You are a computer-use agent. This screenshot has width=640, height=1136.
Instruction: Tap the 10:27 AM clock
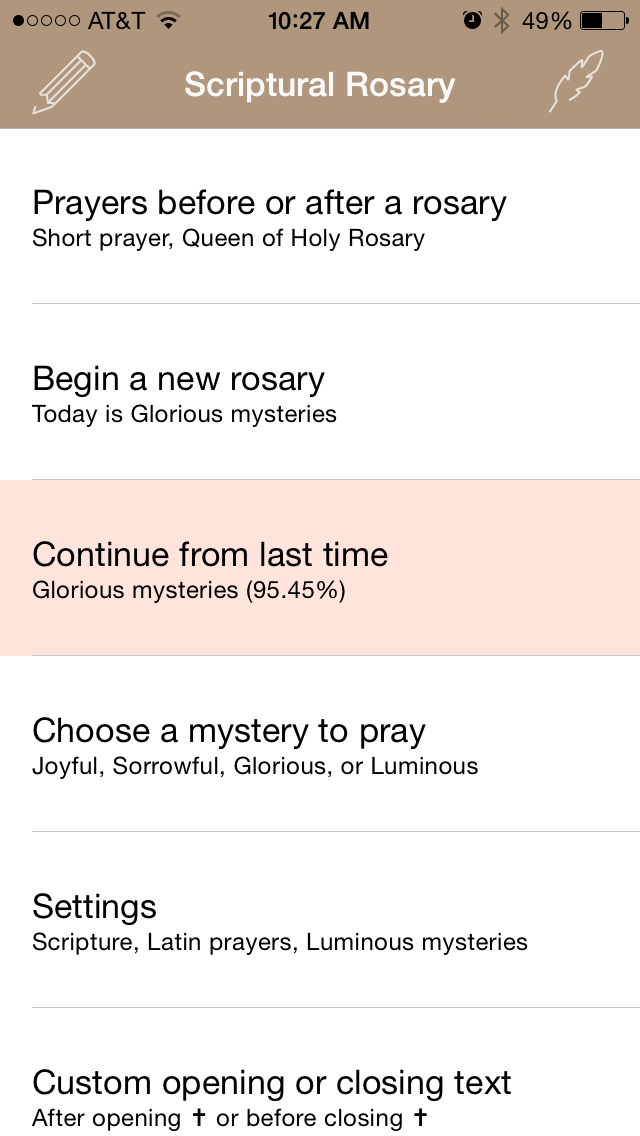(x=320, y=20)
